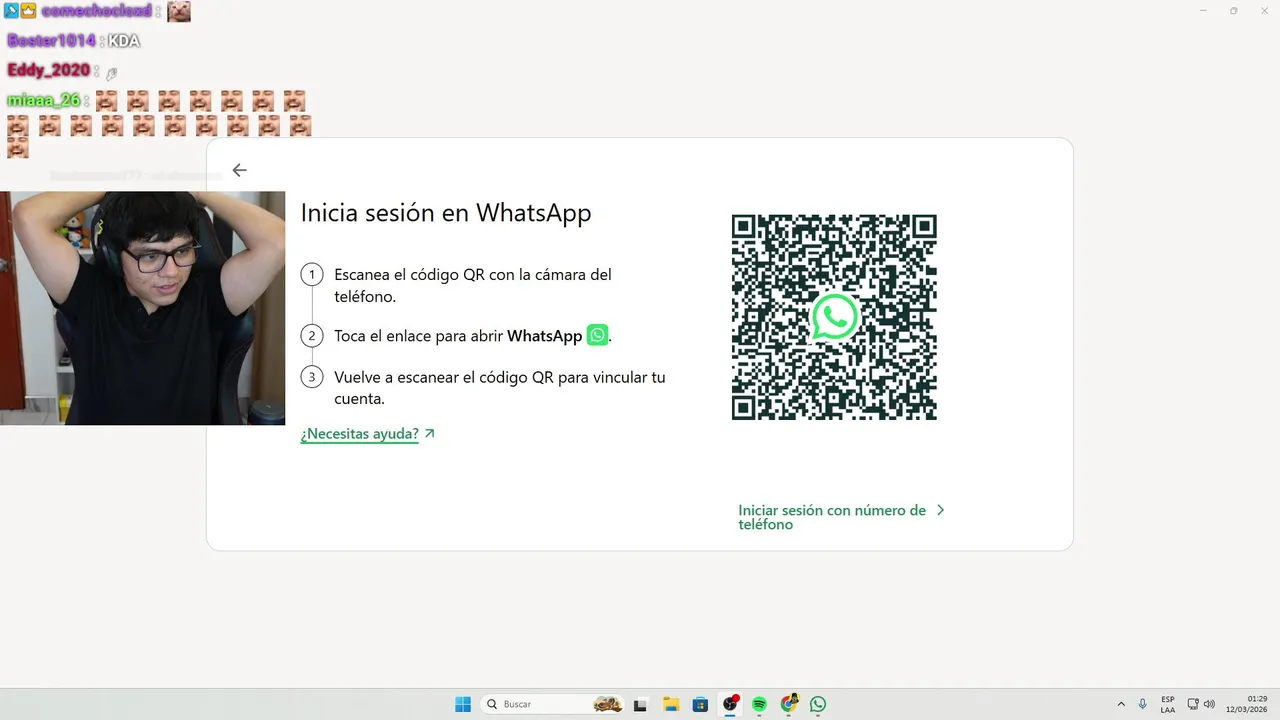Click the microphone icon in system tray
The width and height of the screenshot is (1280, 720).
(x=1143, y=704)
